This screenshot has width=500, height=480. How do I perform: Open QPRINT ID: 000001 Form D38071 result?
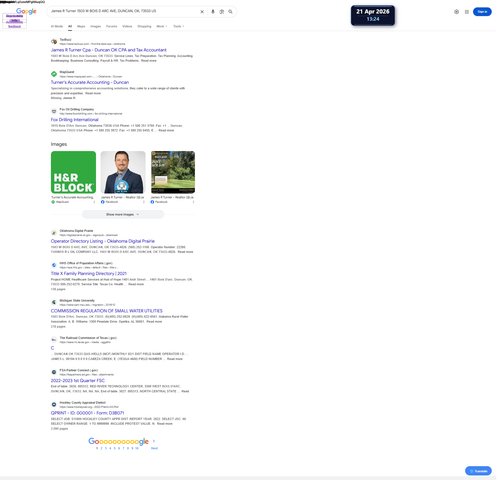[87, 413]
